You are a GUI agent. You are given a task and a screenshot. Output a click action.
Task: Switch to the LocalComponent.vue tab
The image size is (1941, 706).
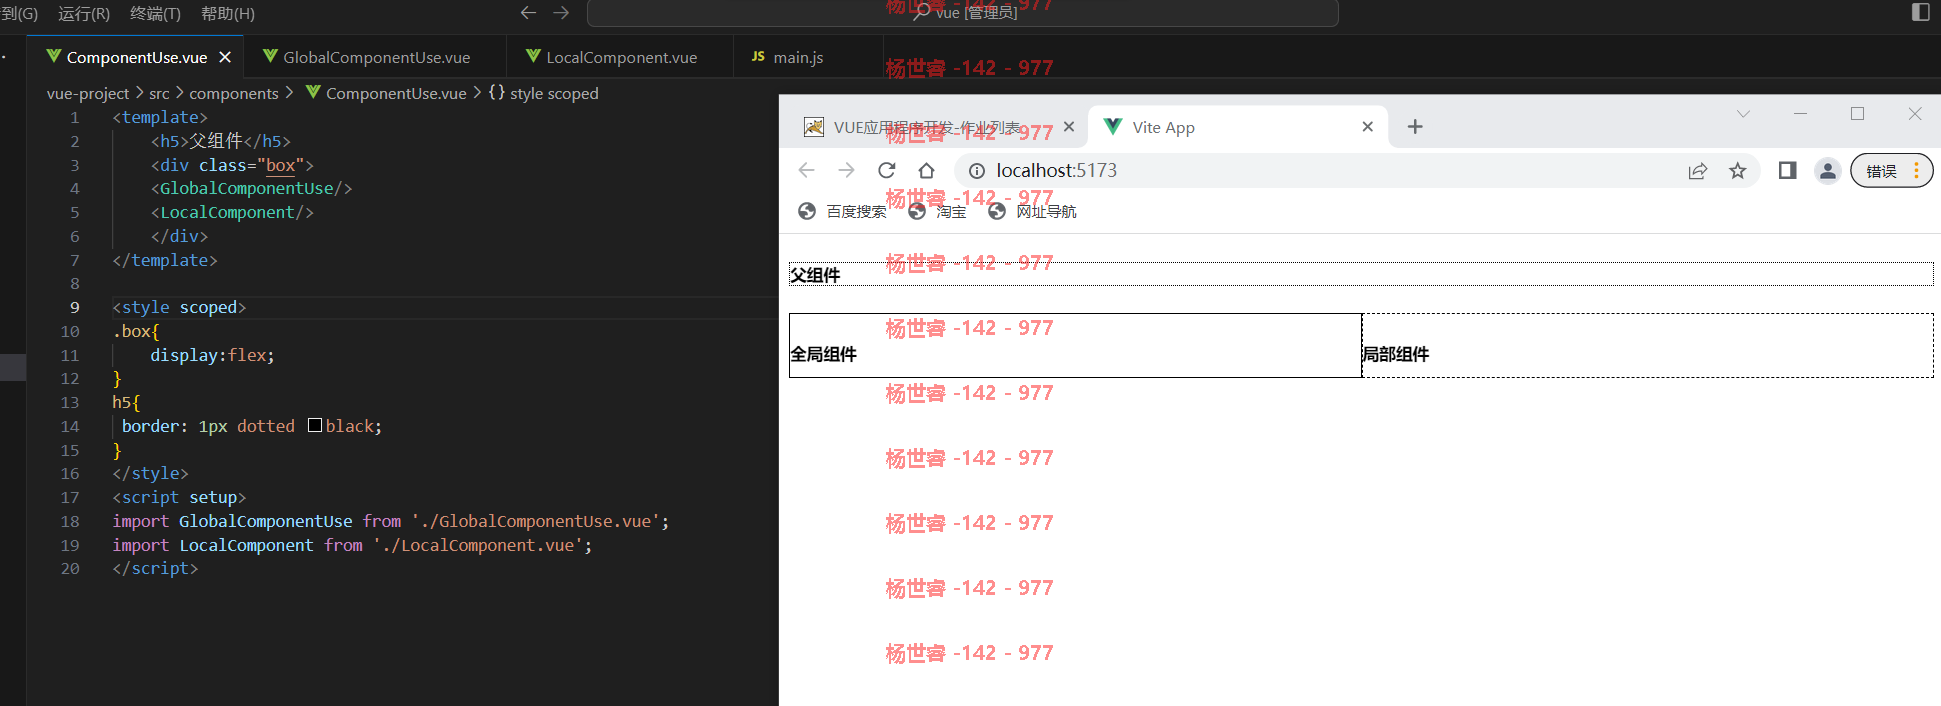click(x=621, y=57)
